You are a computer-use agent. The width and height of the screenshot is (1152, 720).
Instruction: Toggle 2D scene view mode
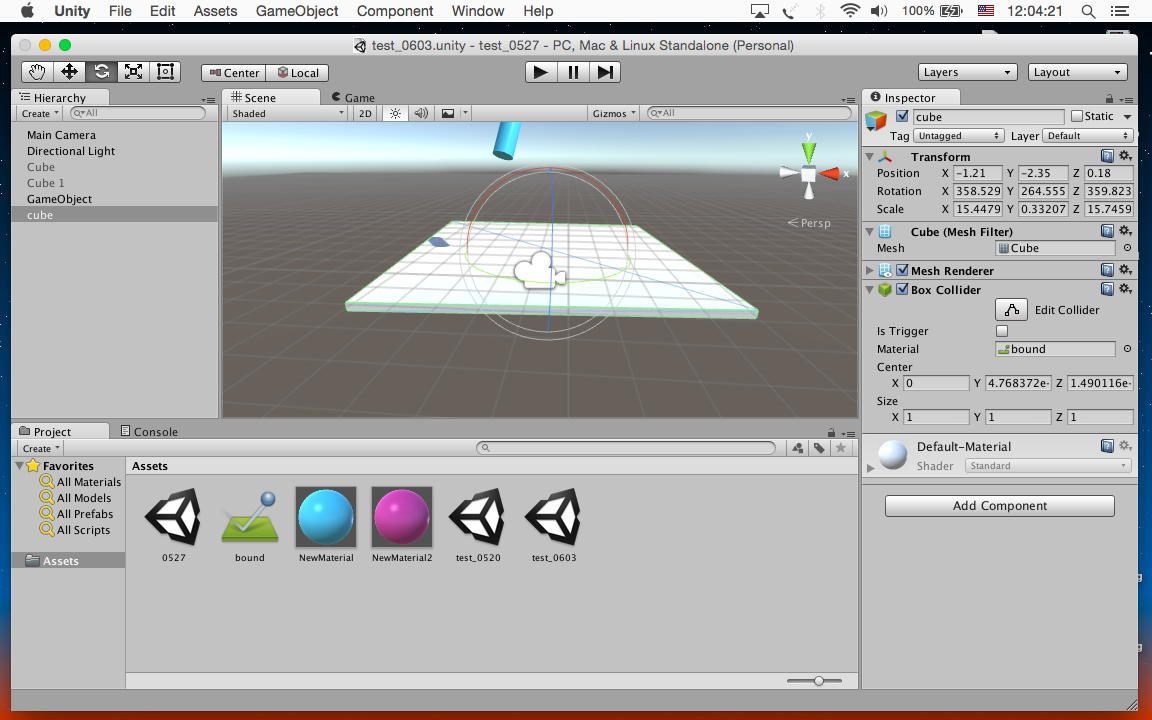(x=365, y=113)
